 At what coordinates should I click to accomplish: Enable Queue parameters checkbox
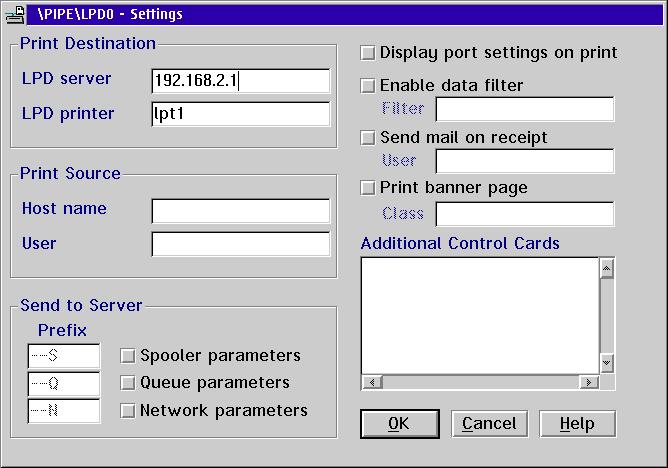128,382
